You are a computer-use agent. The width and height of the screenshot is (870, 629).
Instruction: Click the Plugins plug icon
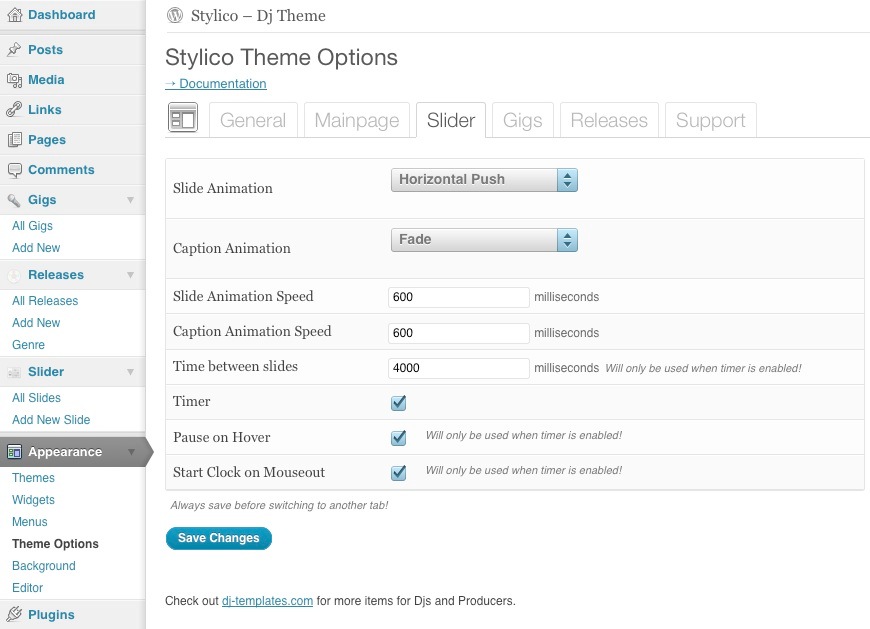[x=14, y=615]
